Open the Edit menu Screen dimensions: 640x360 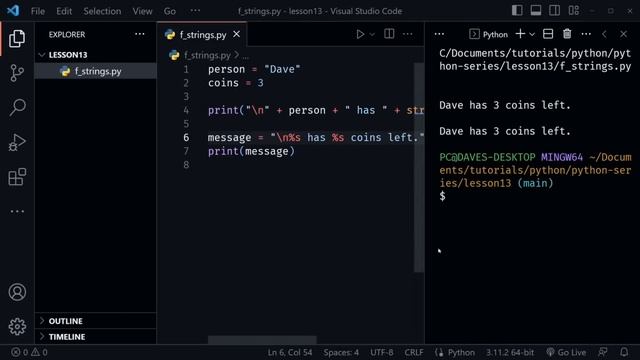click(64, 11)
